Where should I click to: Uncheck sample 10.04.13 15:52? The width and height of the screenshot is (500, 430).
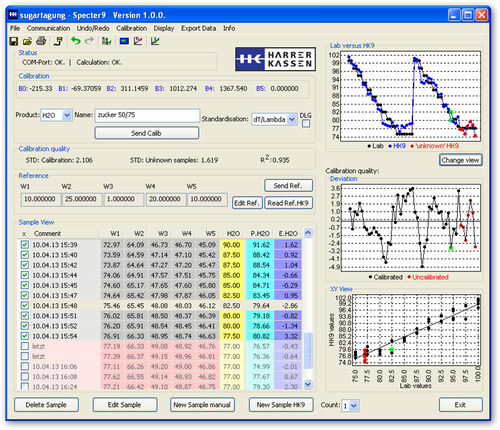tap(25, 326)
